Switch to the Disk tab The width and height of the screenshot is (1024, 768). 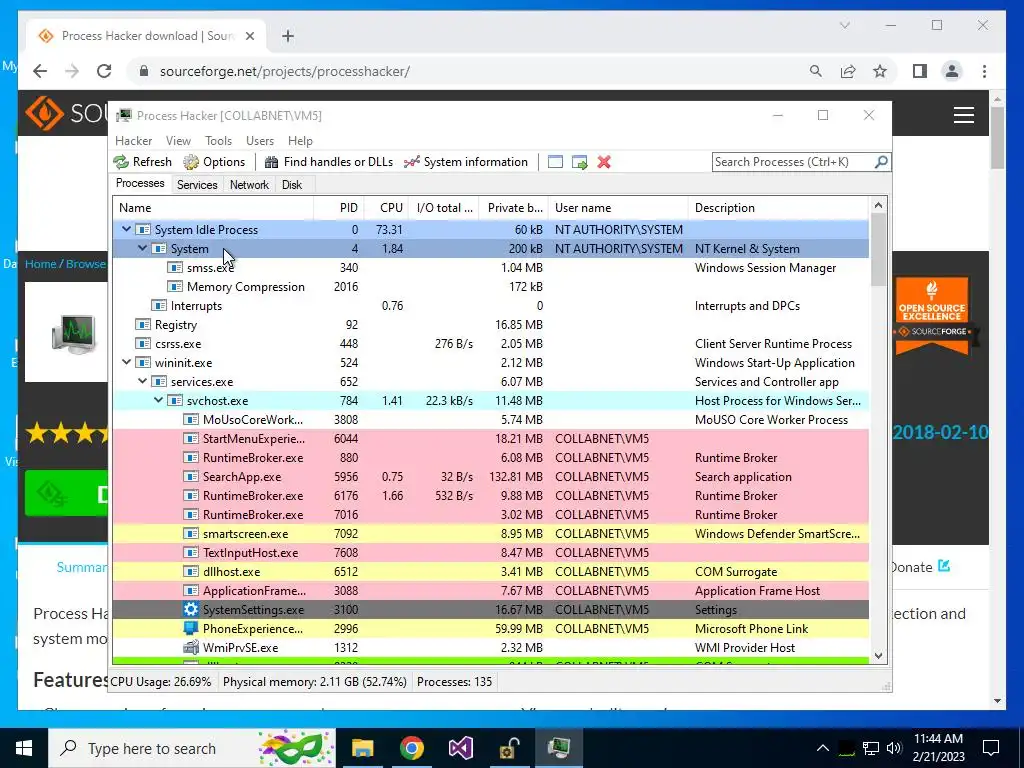click(x=292, y=185)
